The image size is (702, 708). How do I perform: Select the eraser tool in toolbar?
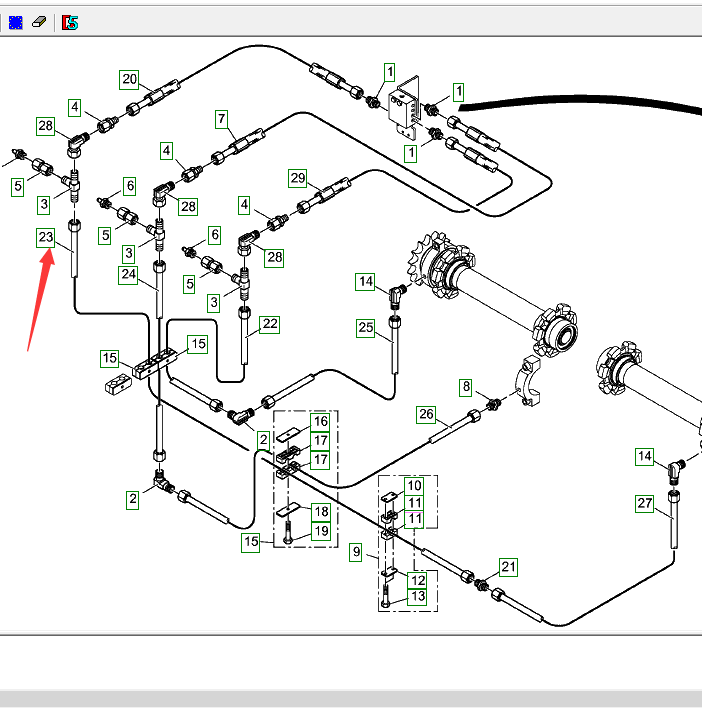pyautogui.click(x=39, y=22)
